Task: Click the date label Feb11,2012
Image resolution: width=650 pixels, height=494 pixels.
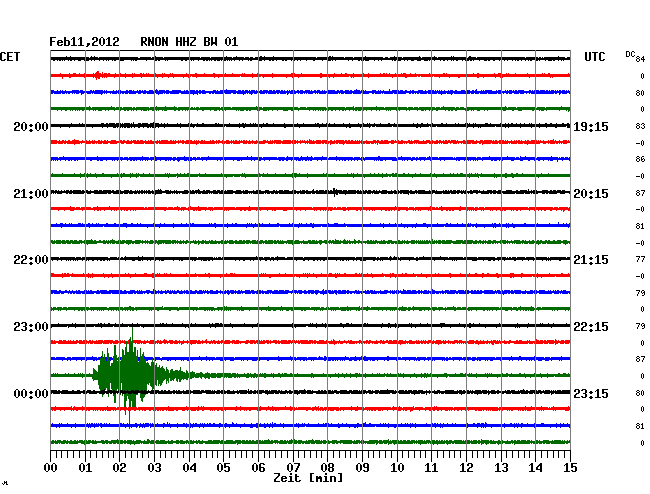Action: point(84,42)
